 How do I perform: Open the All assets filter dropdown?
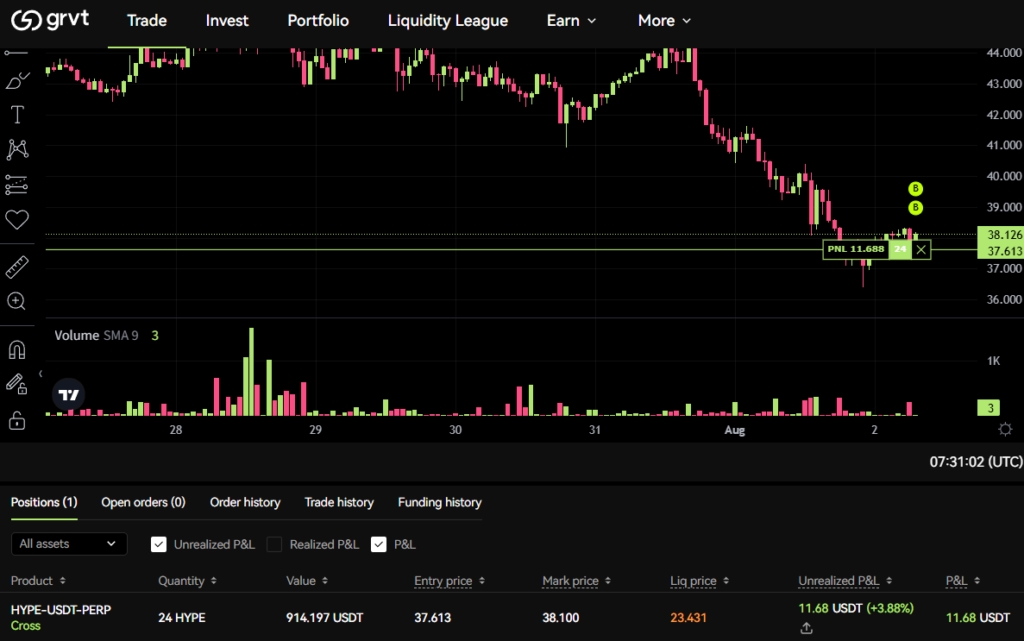pos(69,544)
